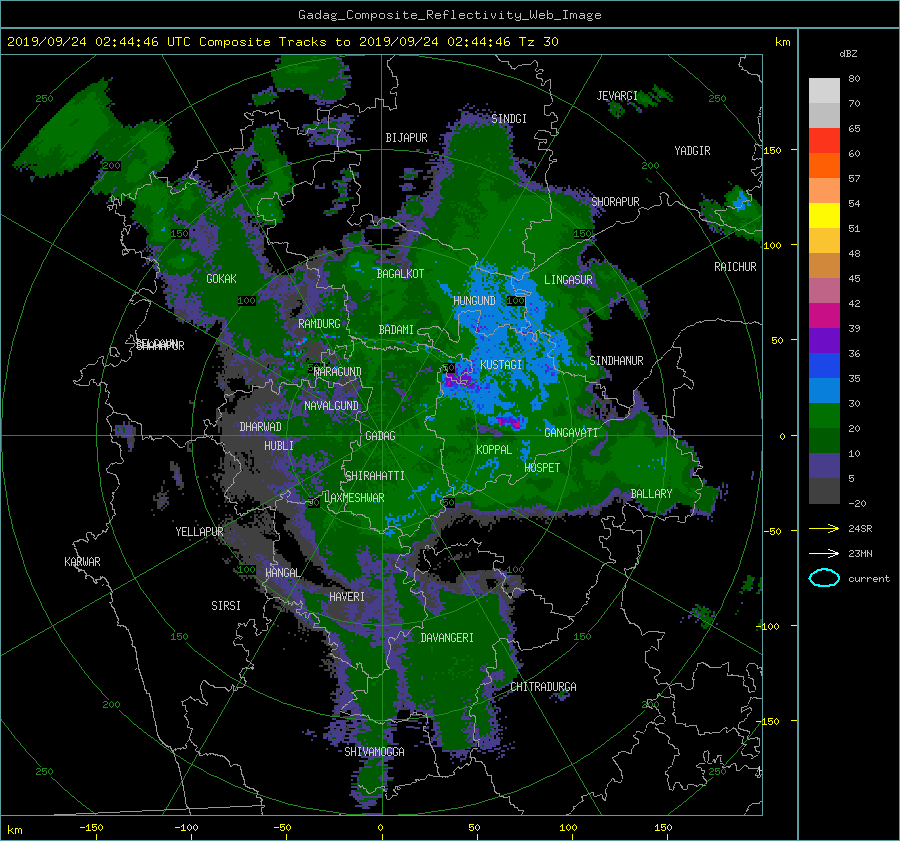Click the 'JEVARGI' city label
This screenshot has width=900, height=841.
[x=617, y=96]
